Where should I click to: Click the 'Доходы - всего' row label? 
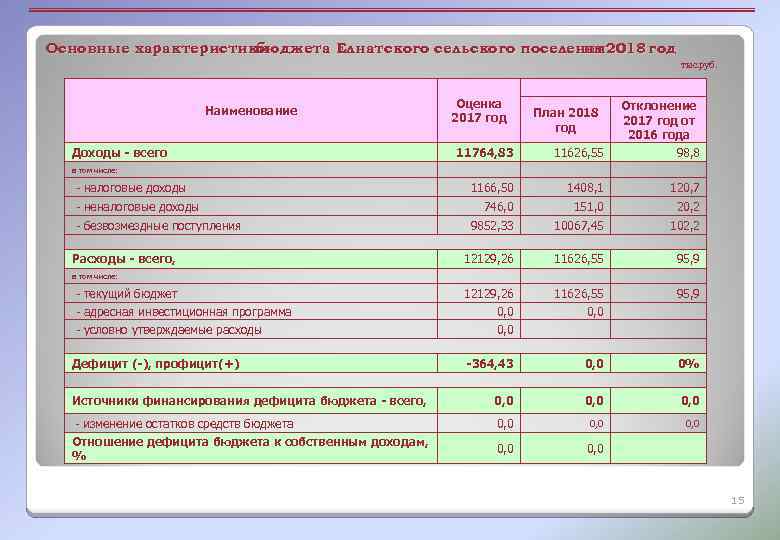119,153
